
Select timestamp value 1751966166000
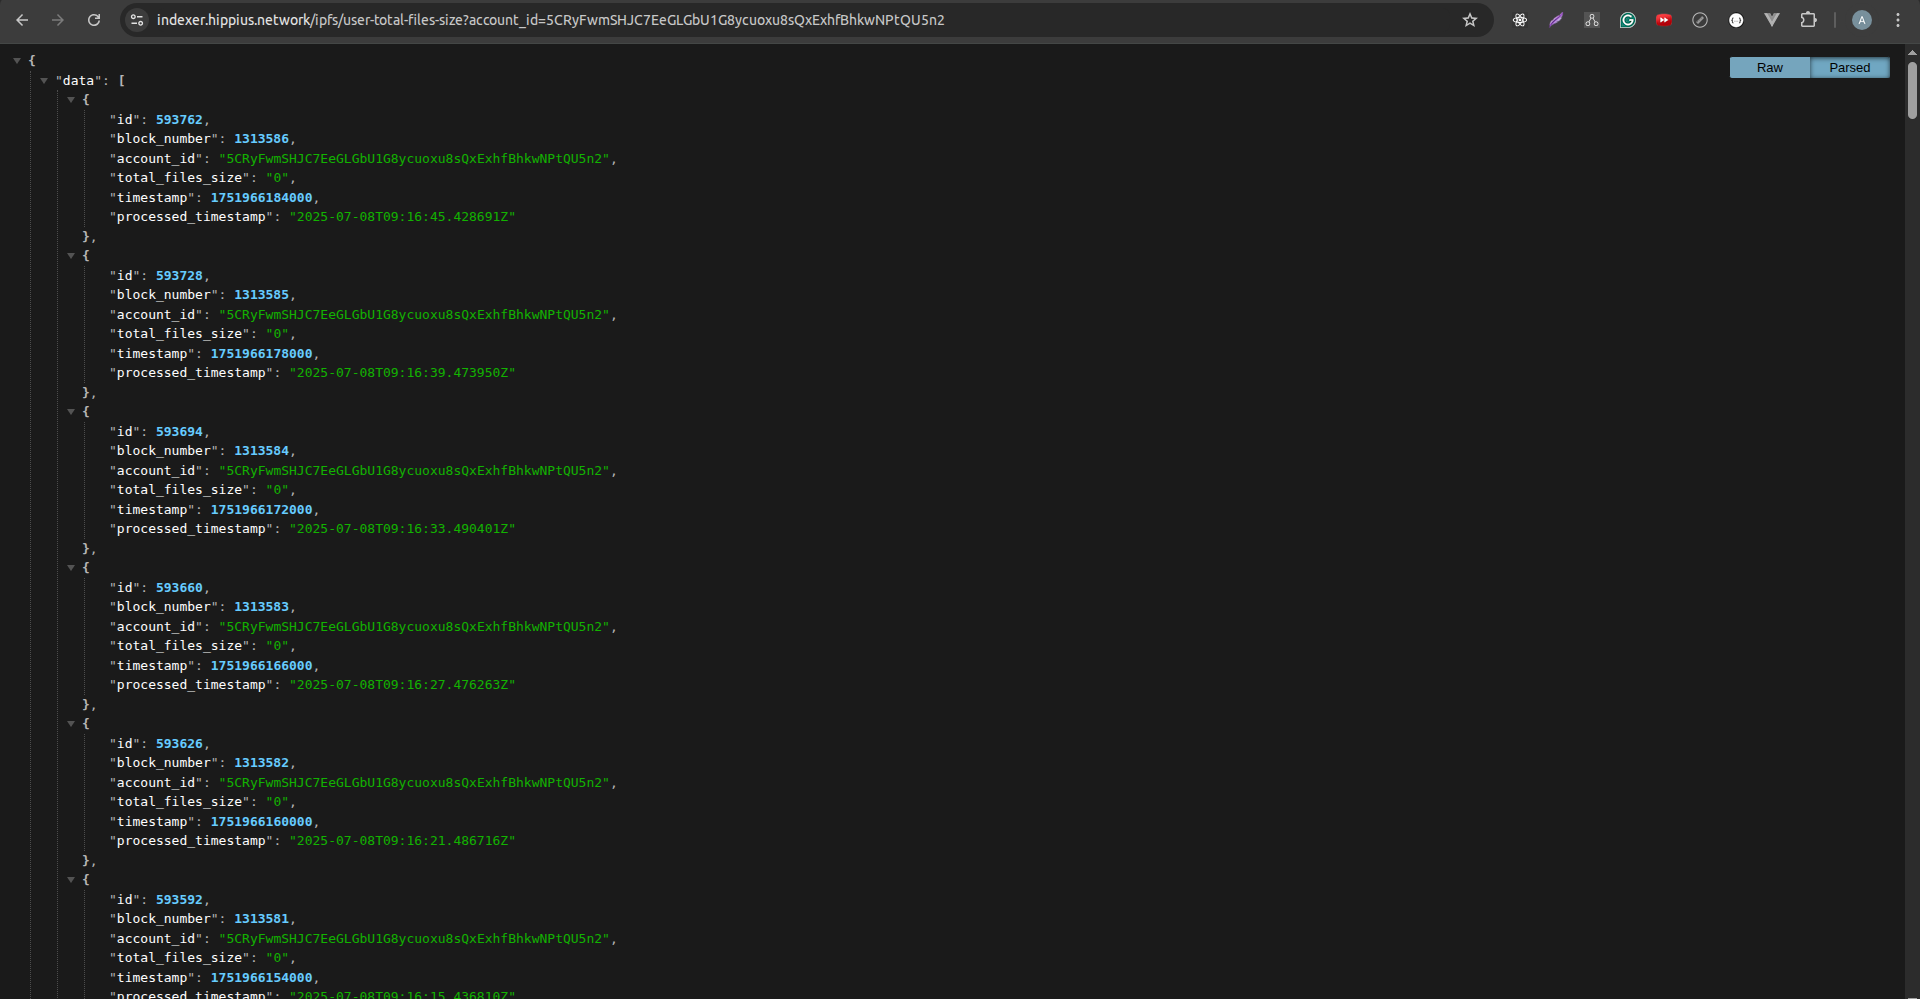pyautogui.click(x=261, y=666)
